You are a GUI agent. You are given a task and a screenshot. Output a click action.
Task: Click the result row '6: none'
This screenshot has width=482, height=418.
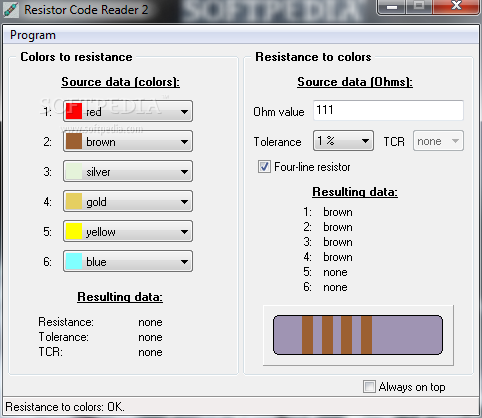(325, 287)
